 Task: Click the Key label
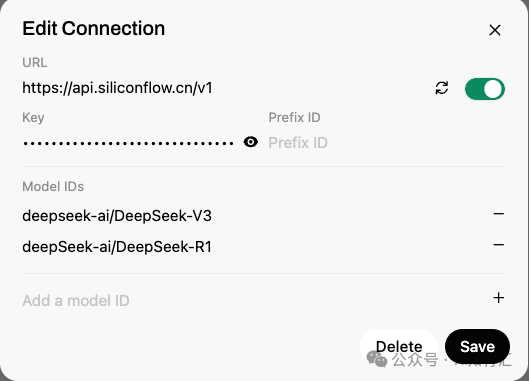(33, 118)
